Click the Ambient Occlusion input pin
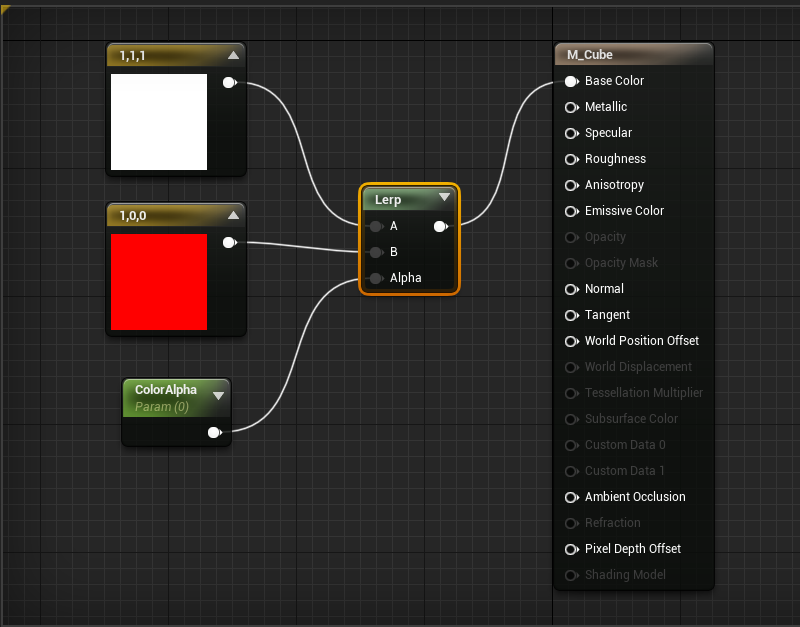Image resolution: width=800 pixels, height=627 pixels. [571, 497]
